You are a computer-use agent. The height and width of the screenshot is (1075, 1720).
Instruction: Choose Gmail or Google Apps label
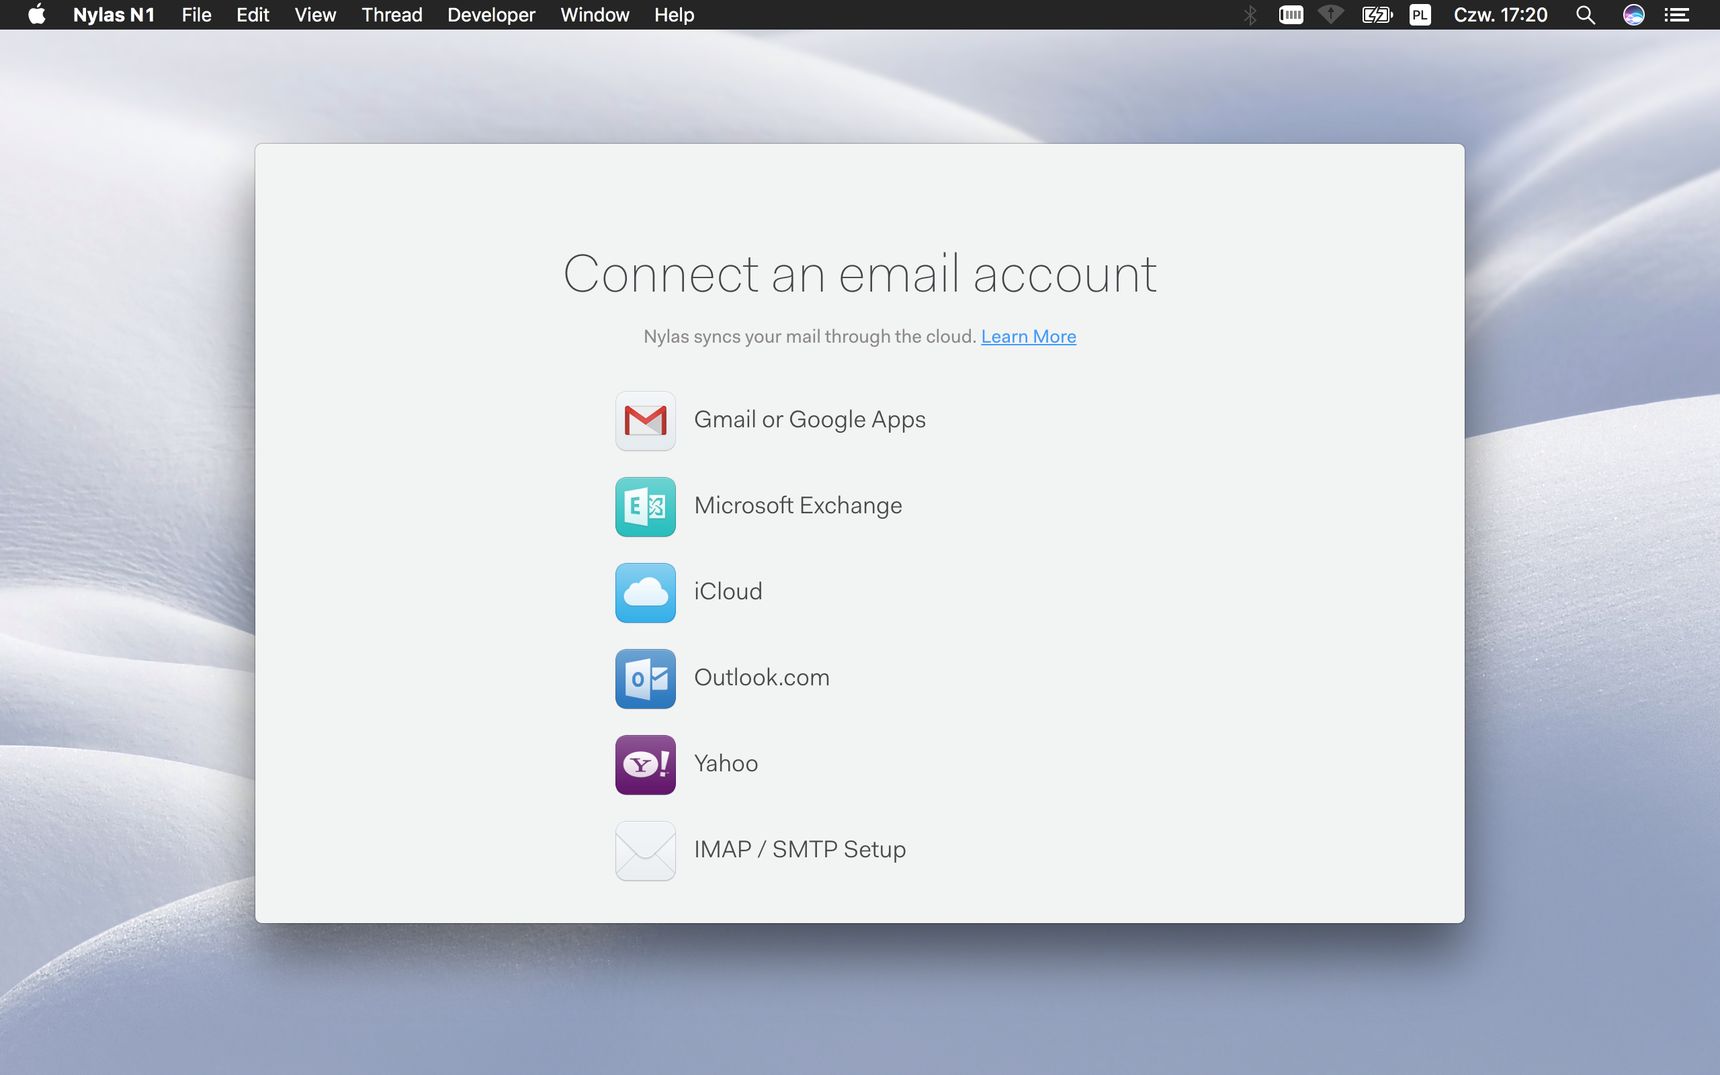click(810, 420)
